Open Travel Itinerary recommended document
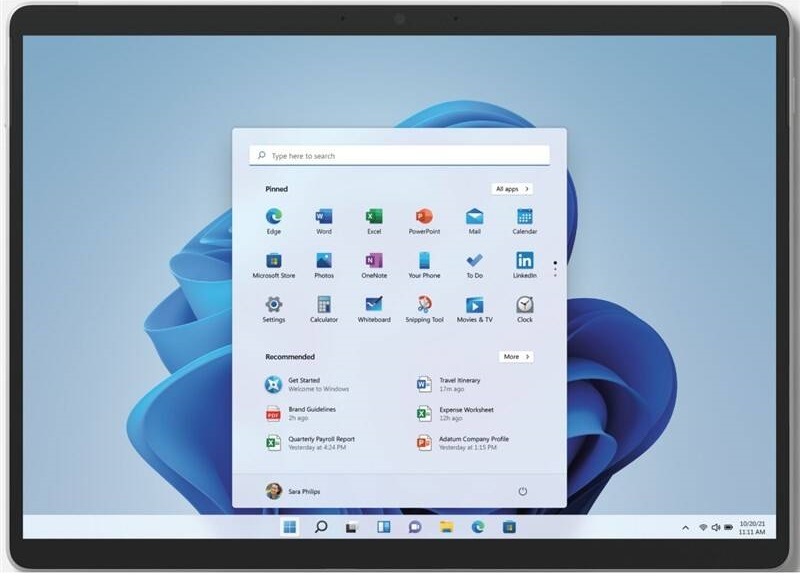Viewport: 800px width, 577px height. (x=449, y=385)
